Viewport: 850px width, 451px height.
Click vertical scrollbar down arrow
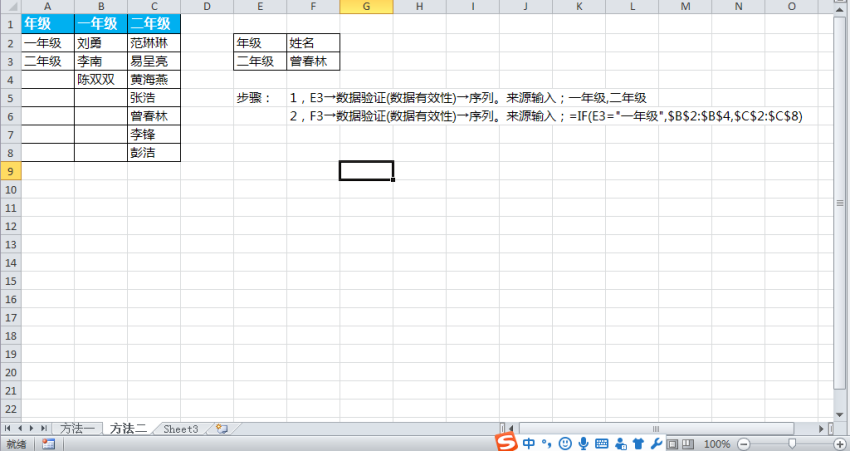click(x=840, y=415)
